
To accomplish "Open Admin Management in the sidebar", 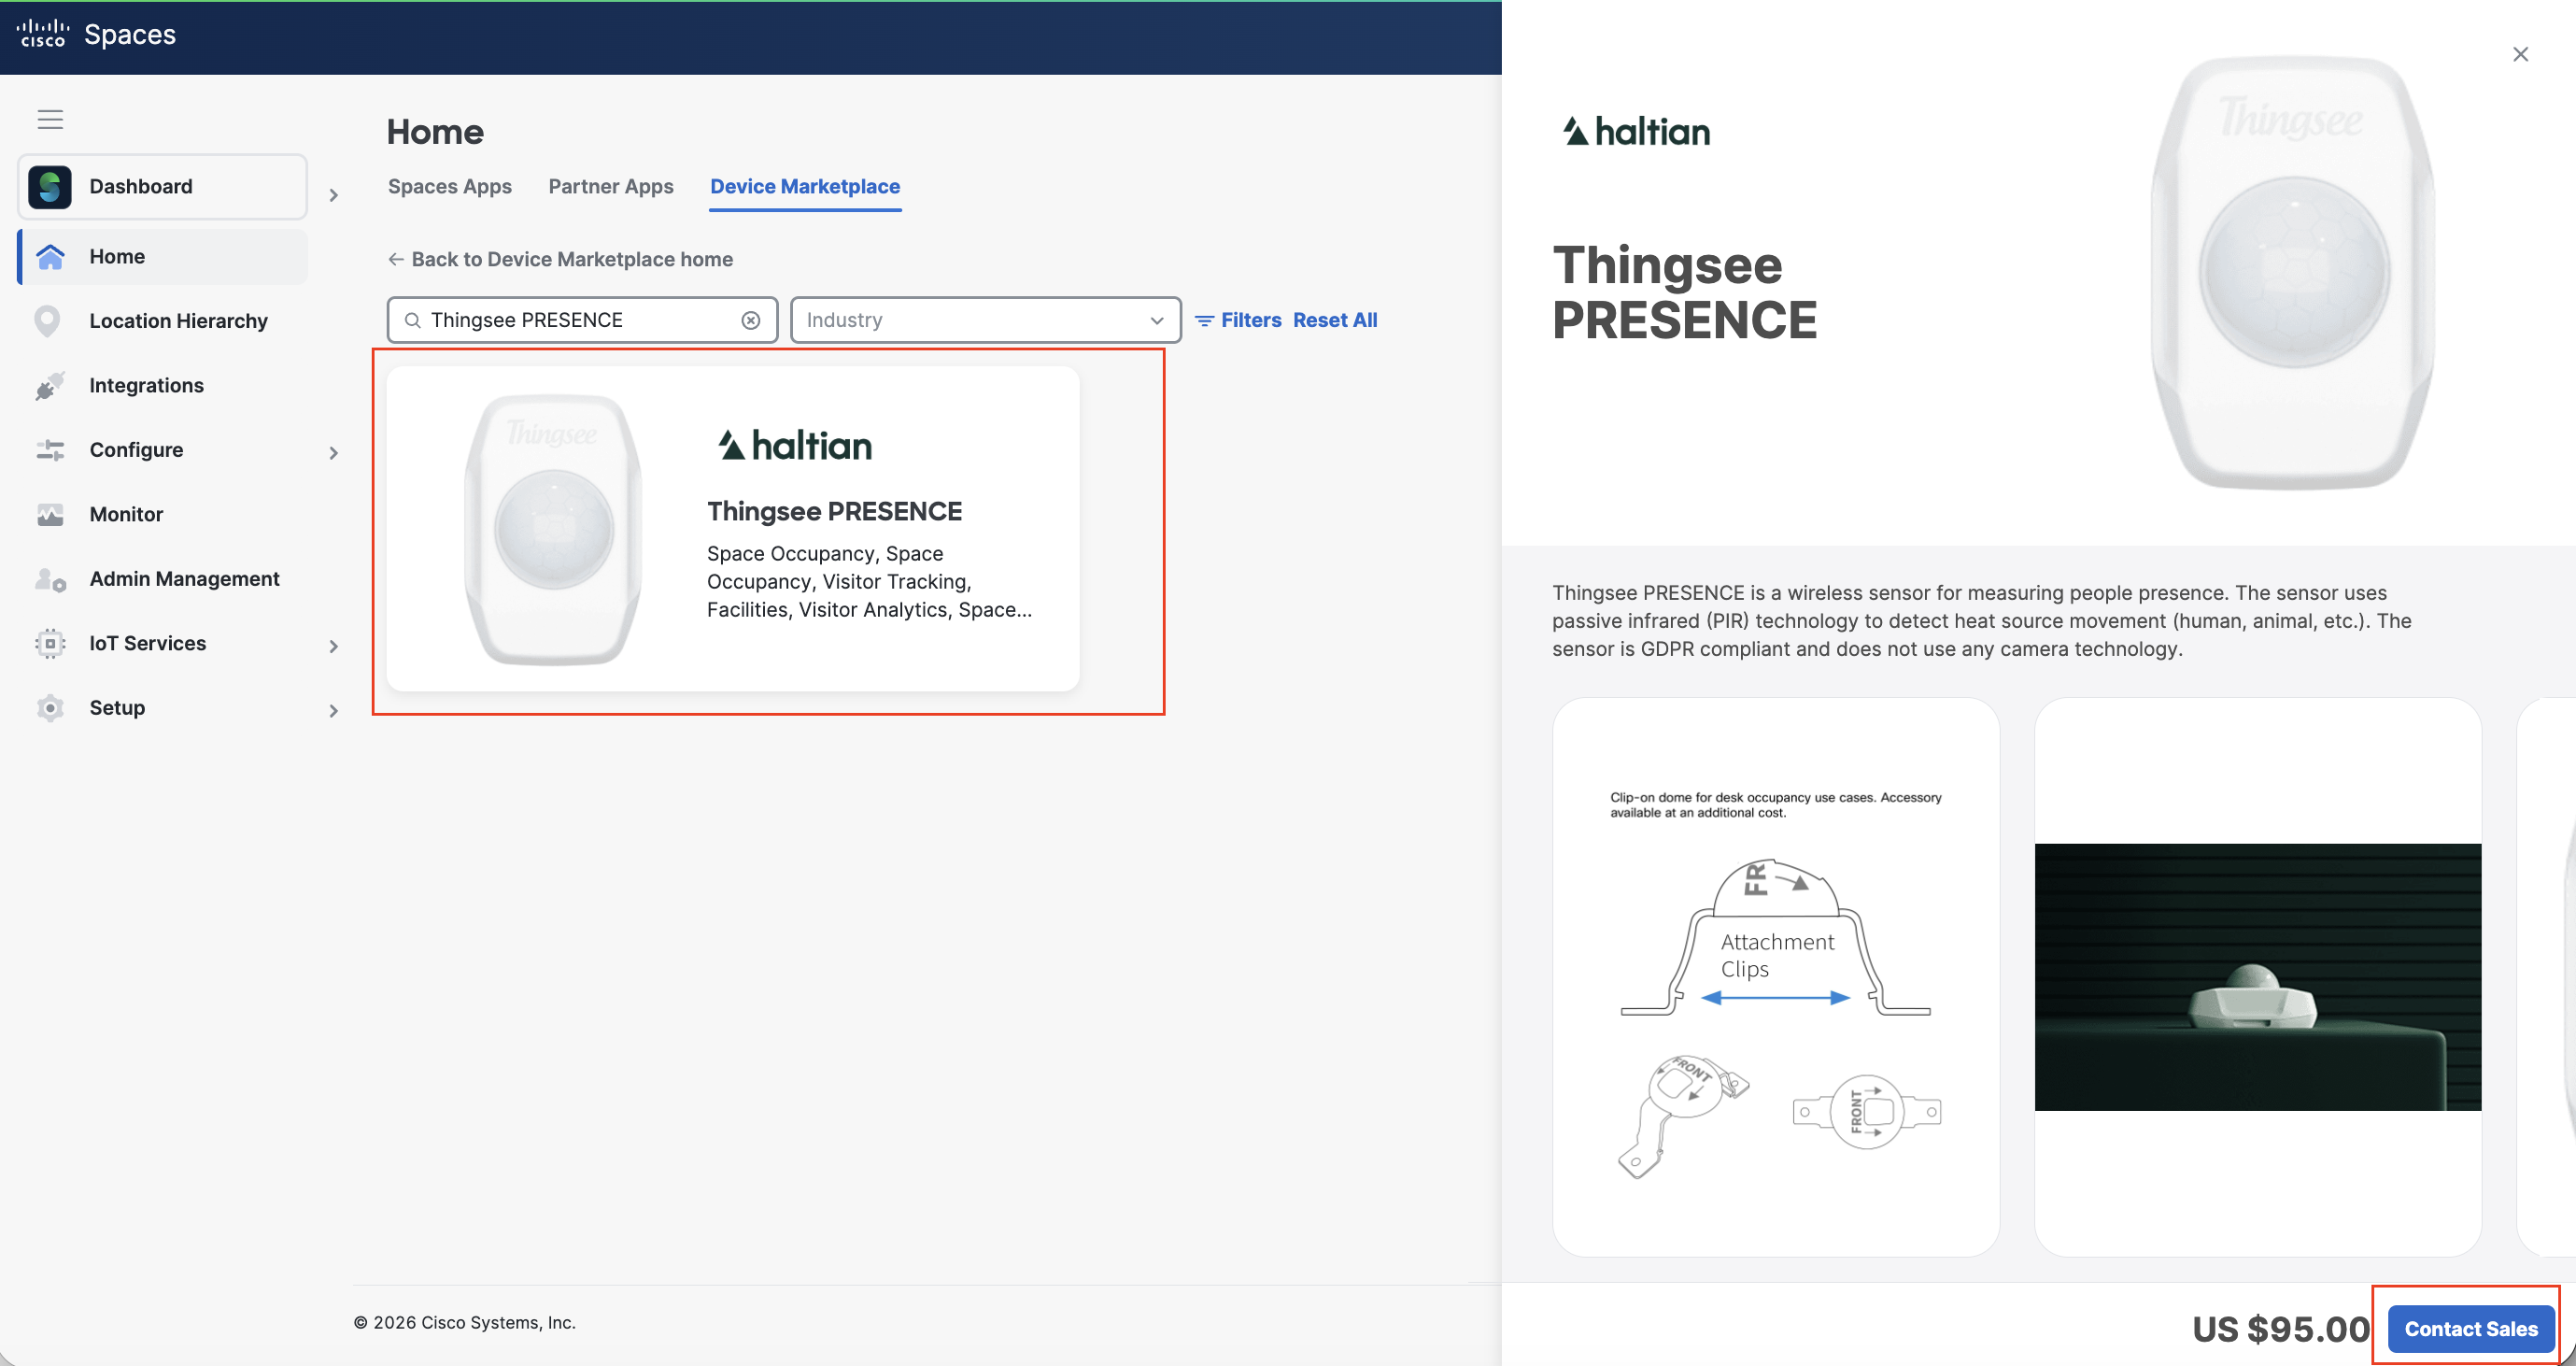I will point(163,579).
